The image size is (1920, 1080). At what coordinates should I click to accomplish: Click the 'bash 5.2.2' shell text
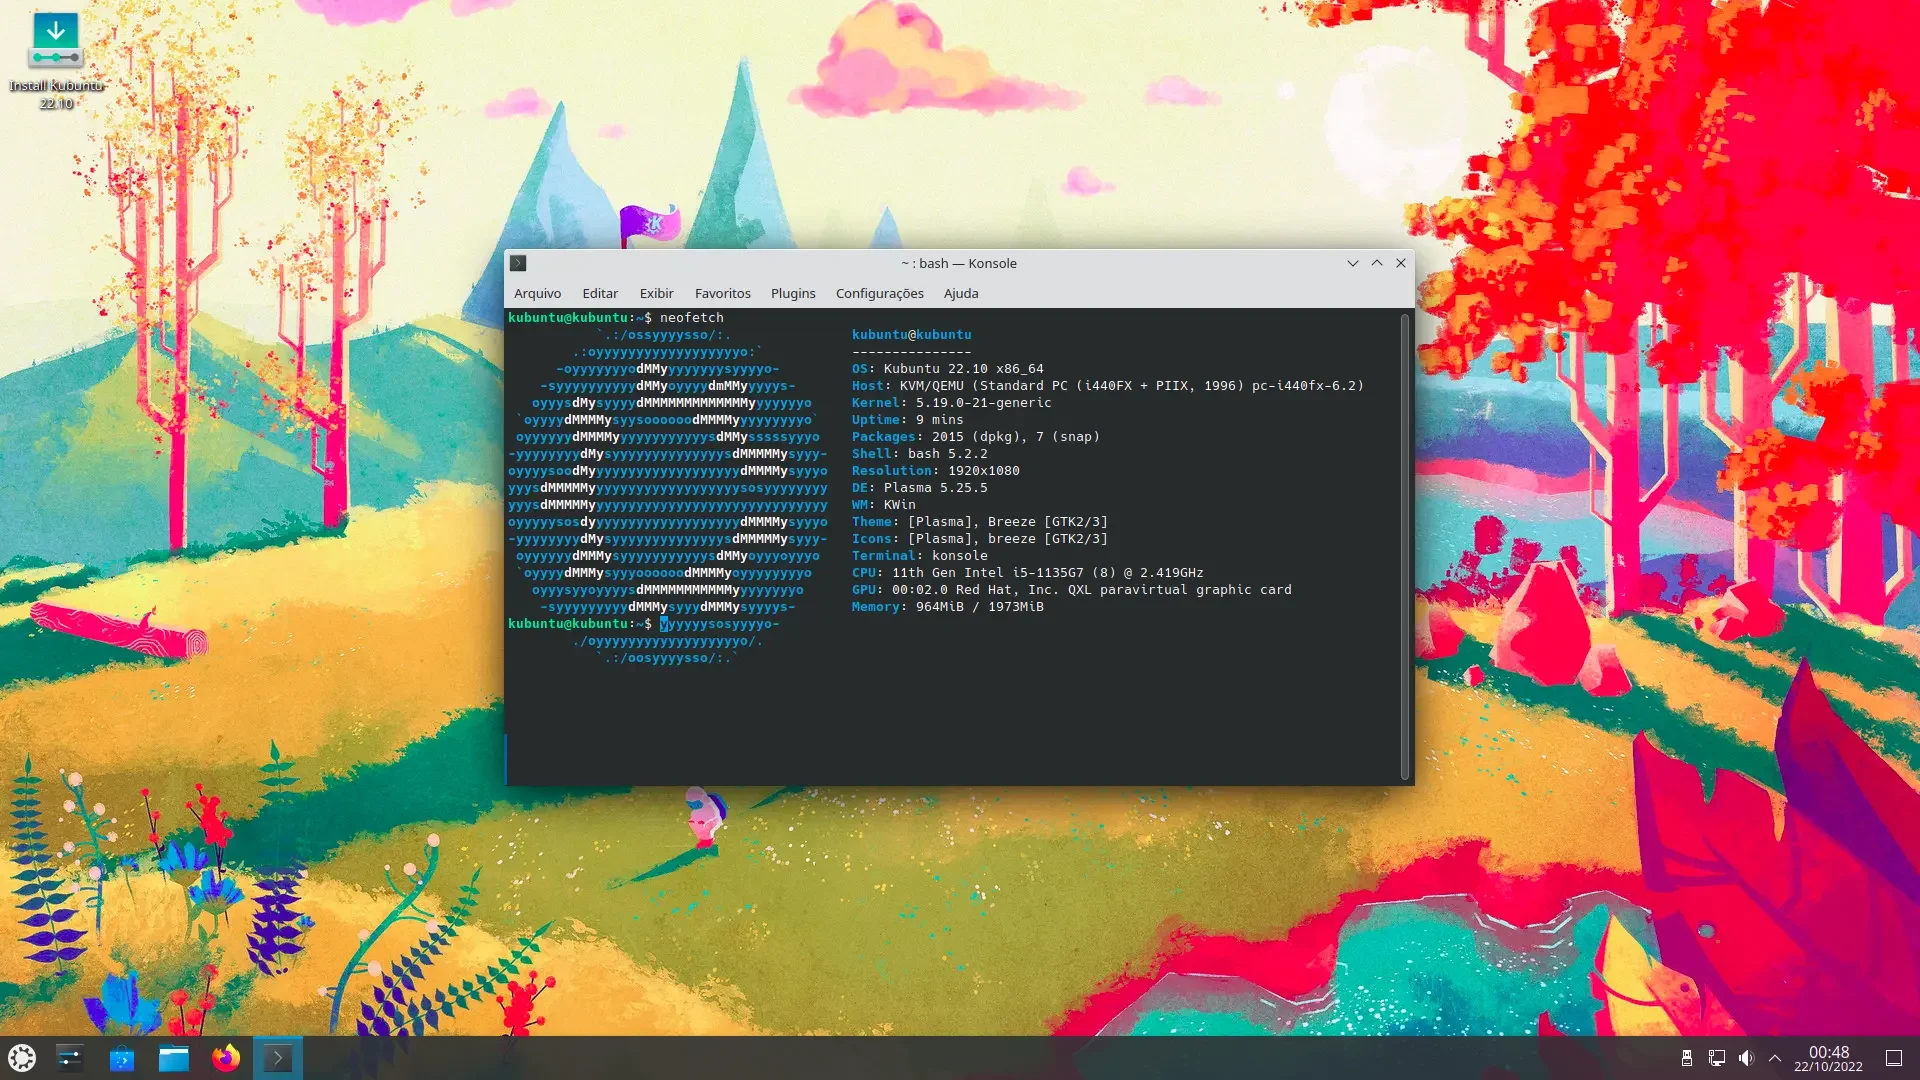(x=948, y=454)
